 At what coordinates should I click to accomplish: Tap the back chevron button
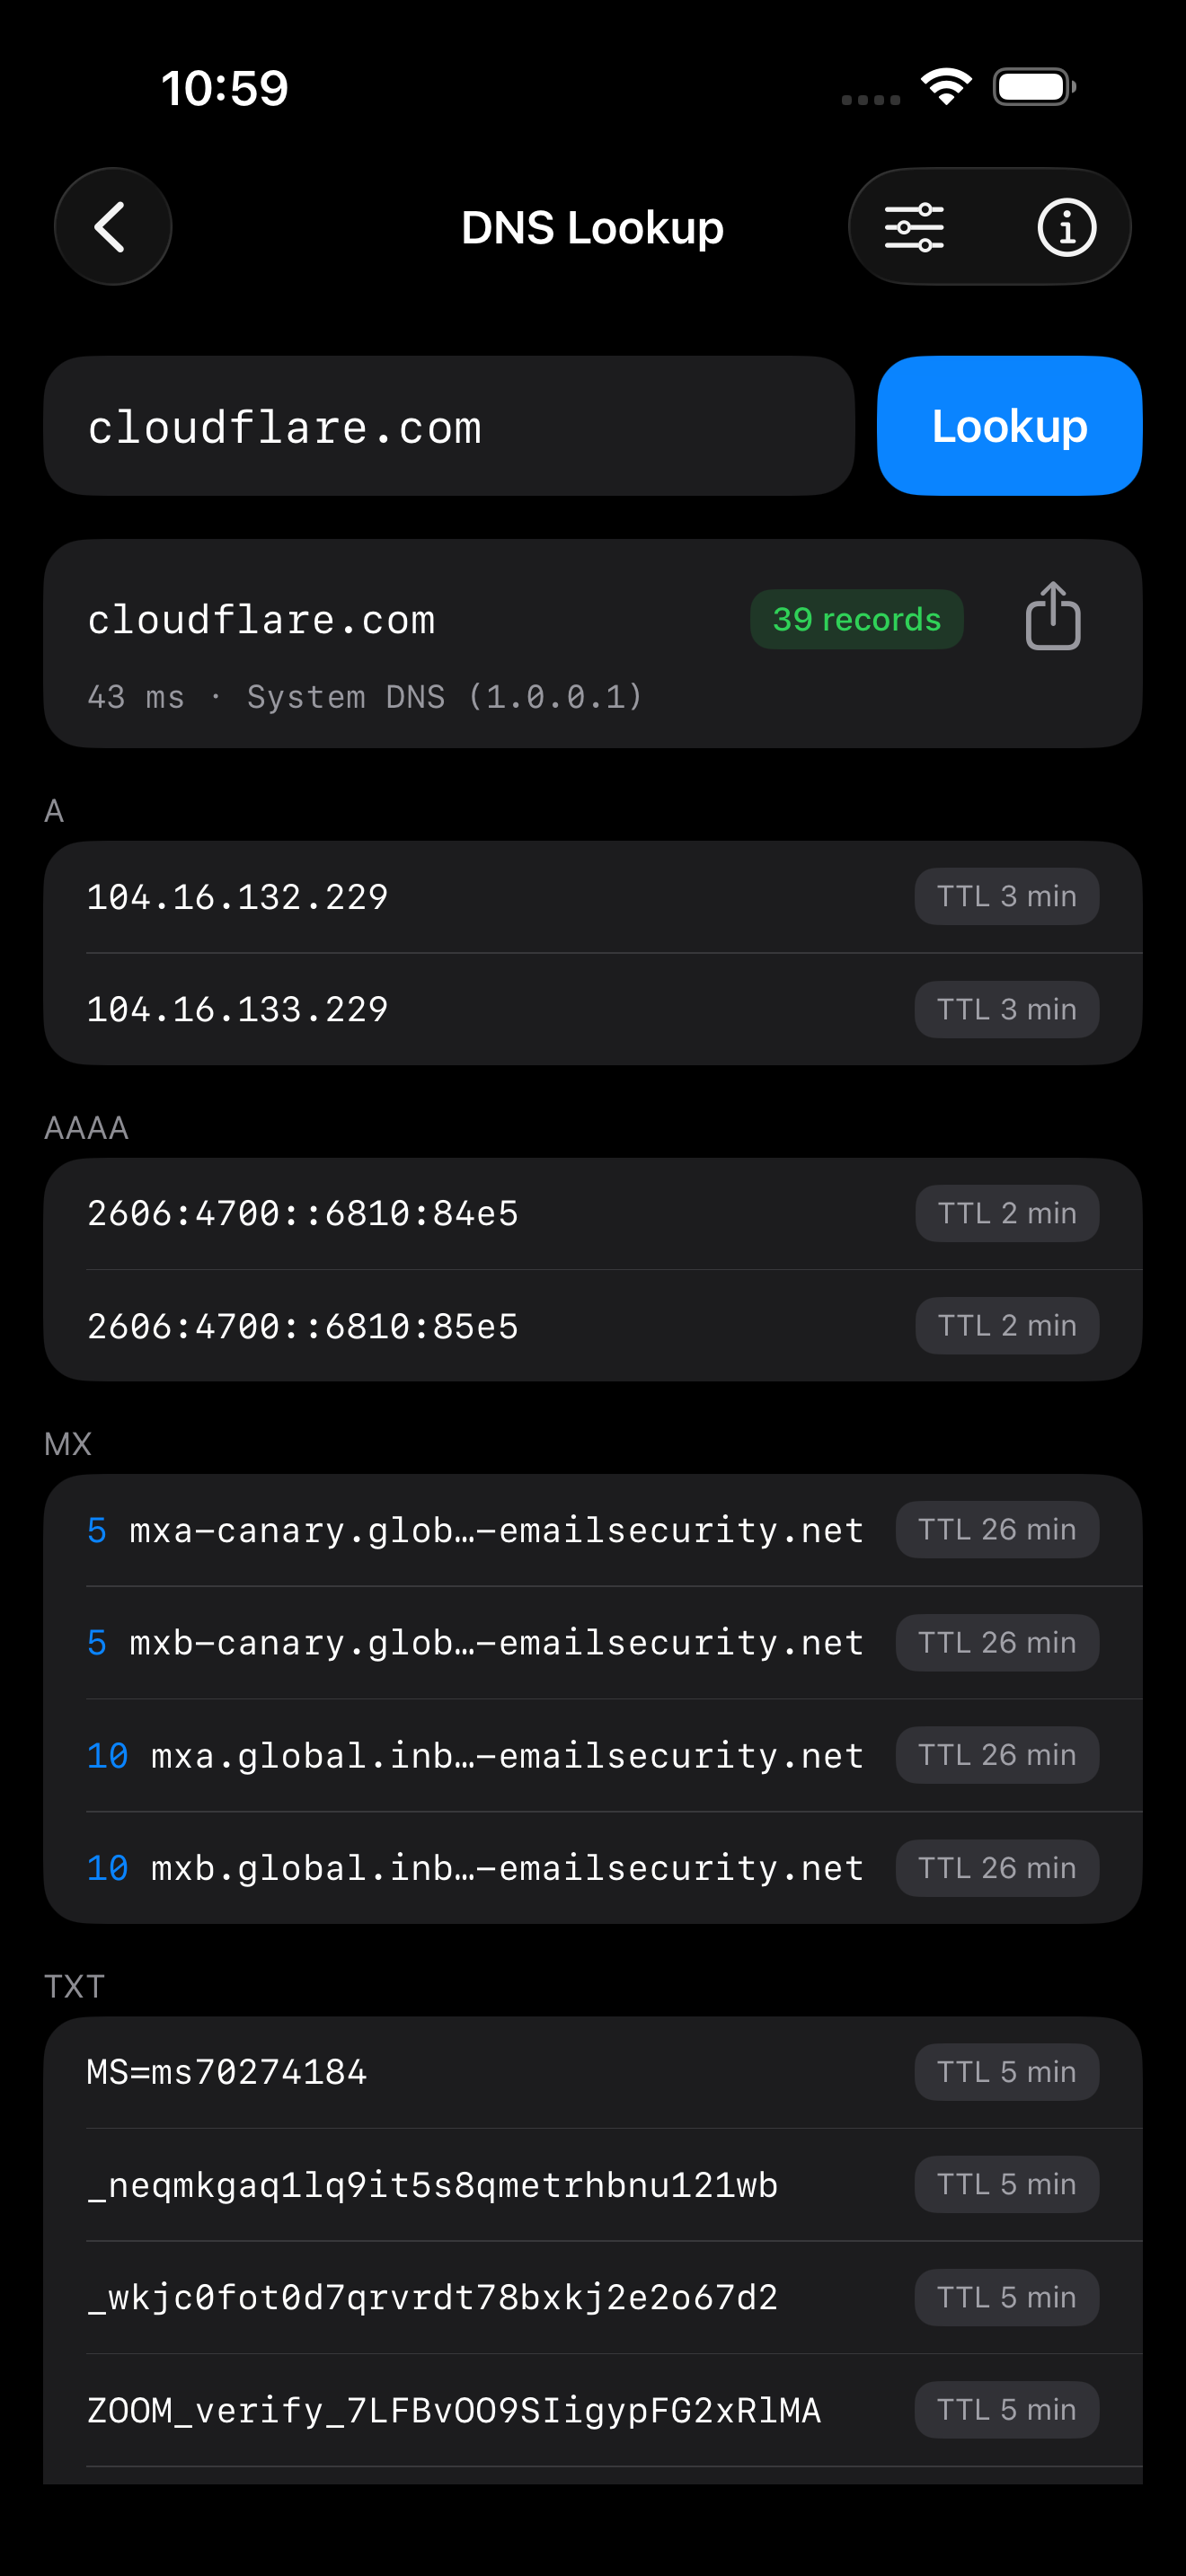112,227
